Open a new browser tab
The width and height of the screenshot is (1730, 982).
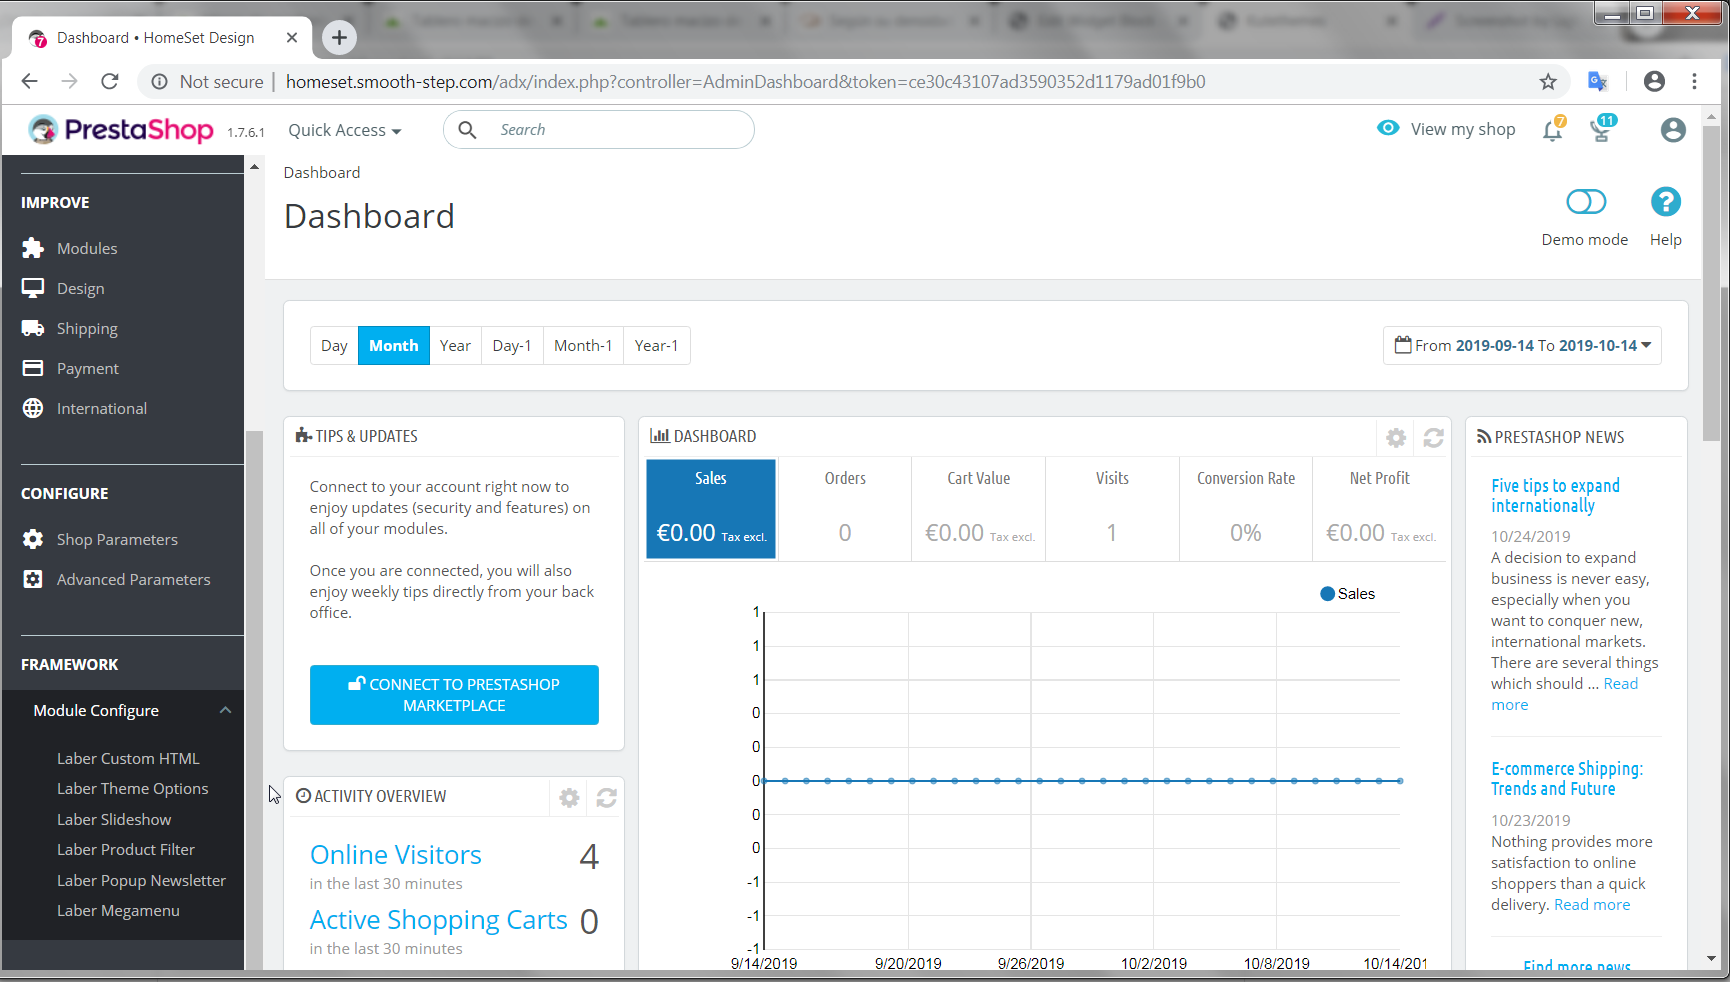(x=339, y=37)
